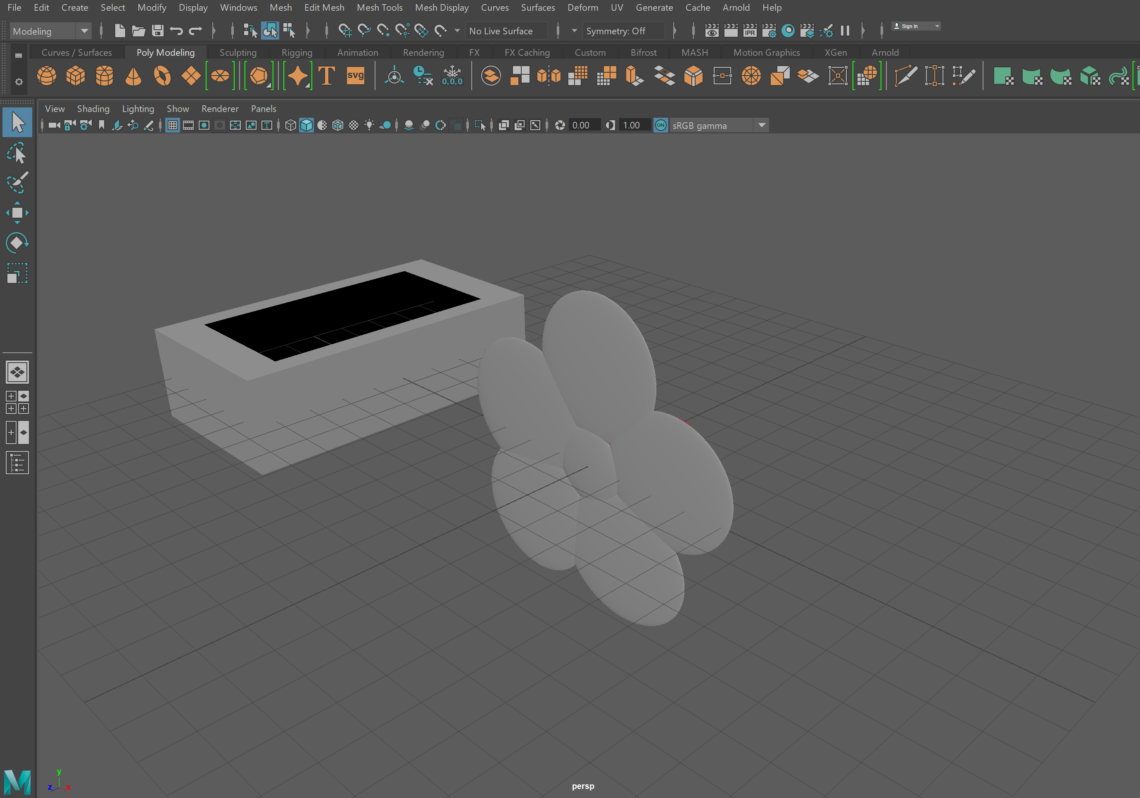1140x798 pixels.
Task: Activate the arrow Select tool
Action: click(17, 122)
